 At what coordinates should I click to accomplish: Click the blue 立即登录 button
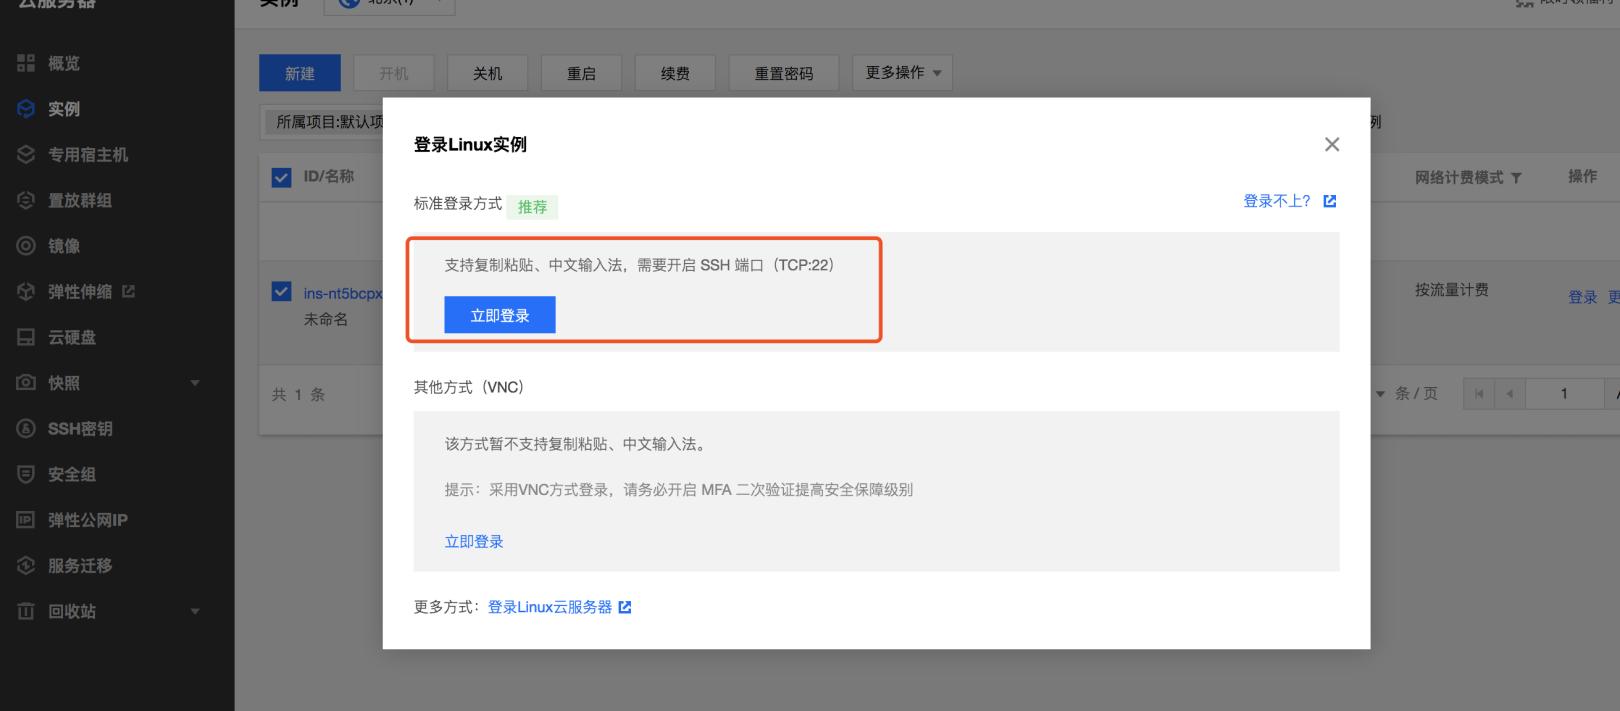[x=500, y=315]
